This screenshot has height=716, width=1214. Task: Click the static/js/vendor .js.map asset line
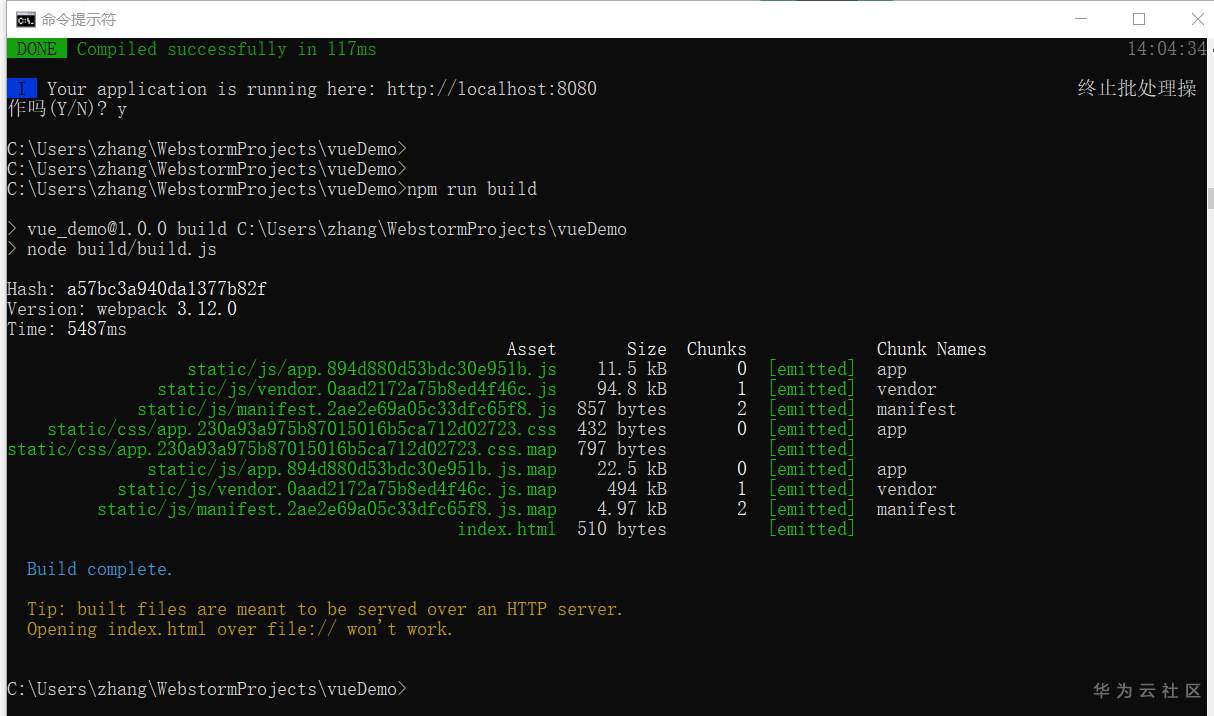pyautogui.click(x=336, y=489)
